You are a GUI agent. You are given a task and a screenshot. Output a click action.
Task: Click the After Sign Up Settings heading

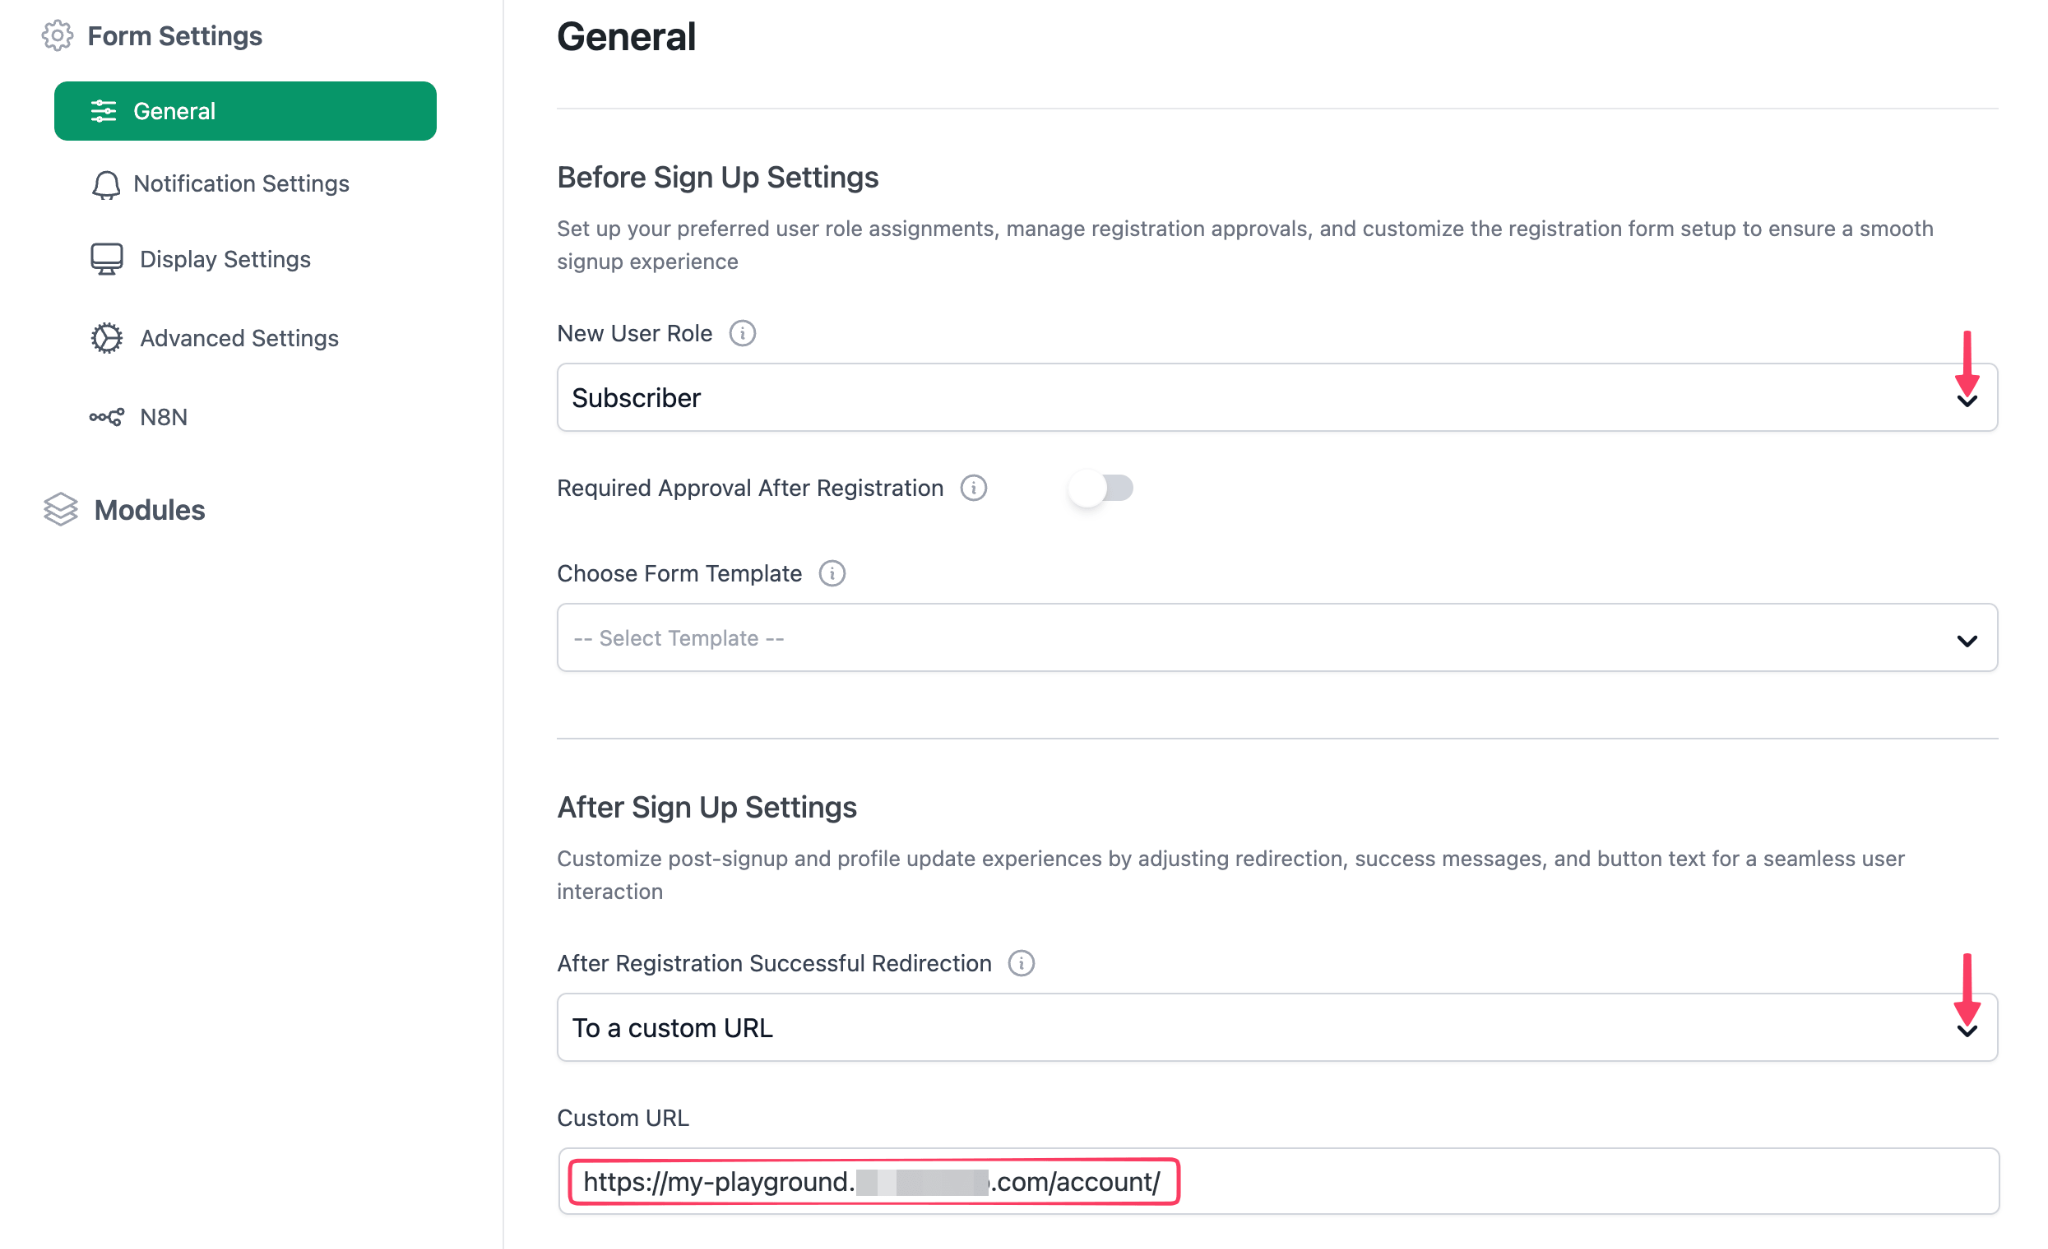[x=706, y=807]
